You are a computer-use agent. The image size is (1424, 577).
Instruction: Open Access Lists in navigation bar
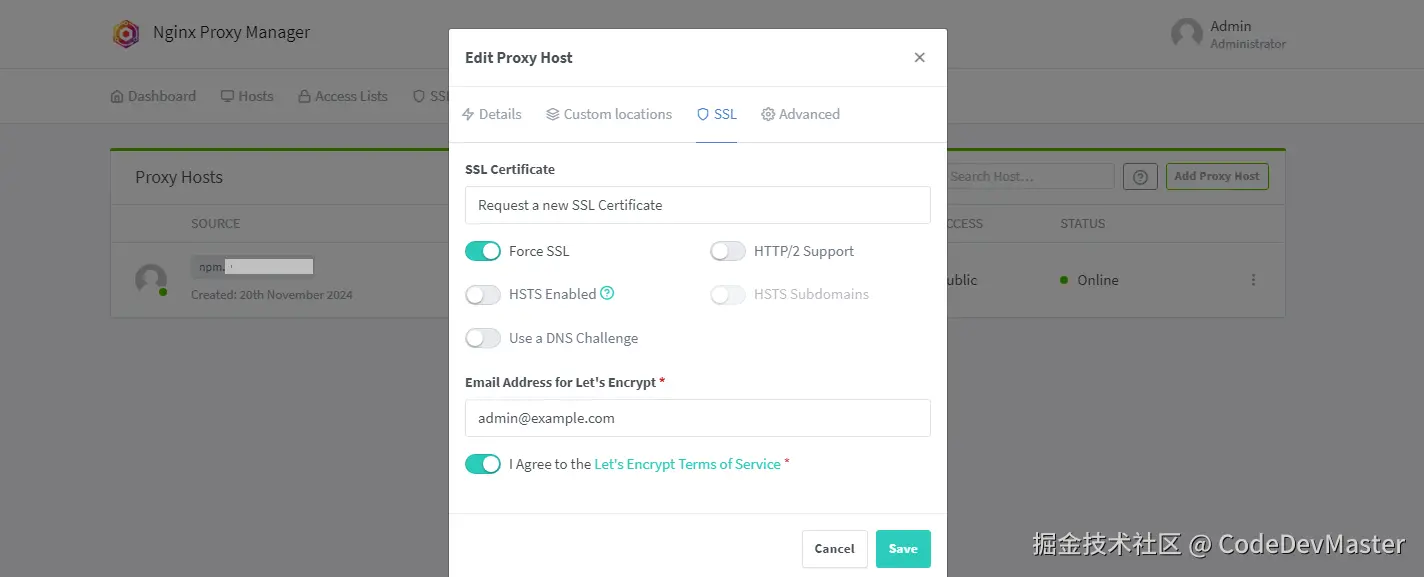[343, 96]
